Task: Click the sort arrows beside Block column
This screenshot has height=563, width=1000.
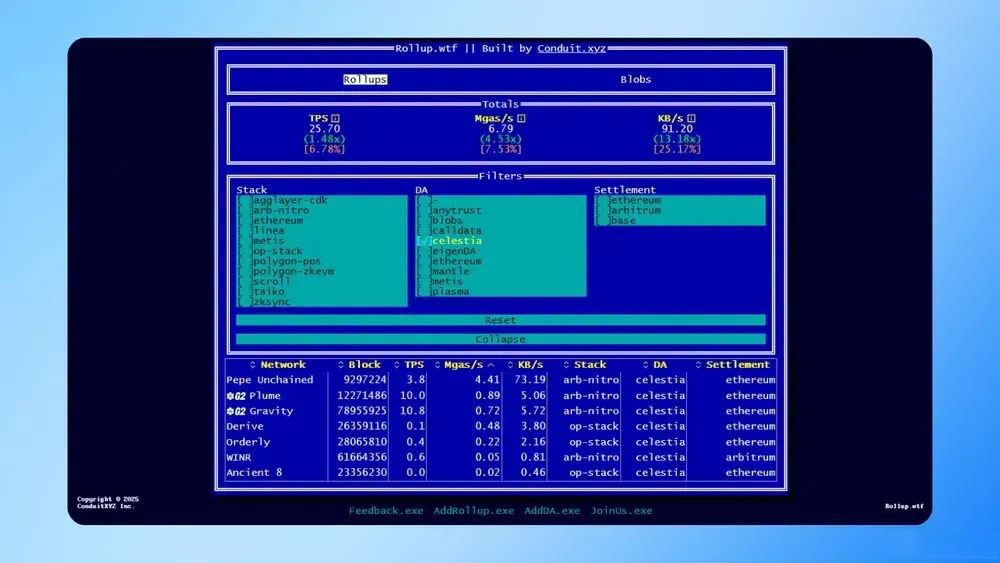Action: pos(341,365)
